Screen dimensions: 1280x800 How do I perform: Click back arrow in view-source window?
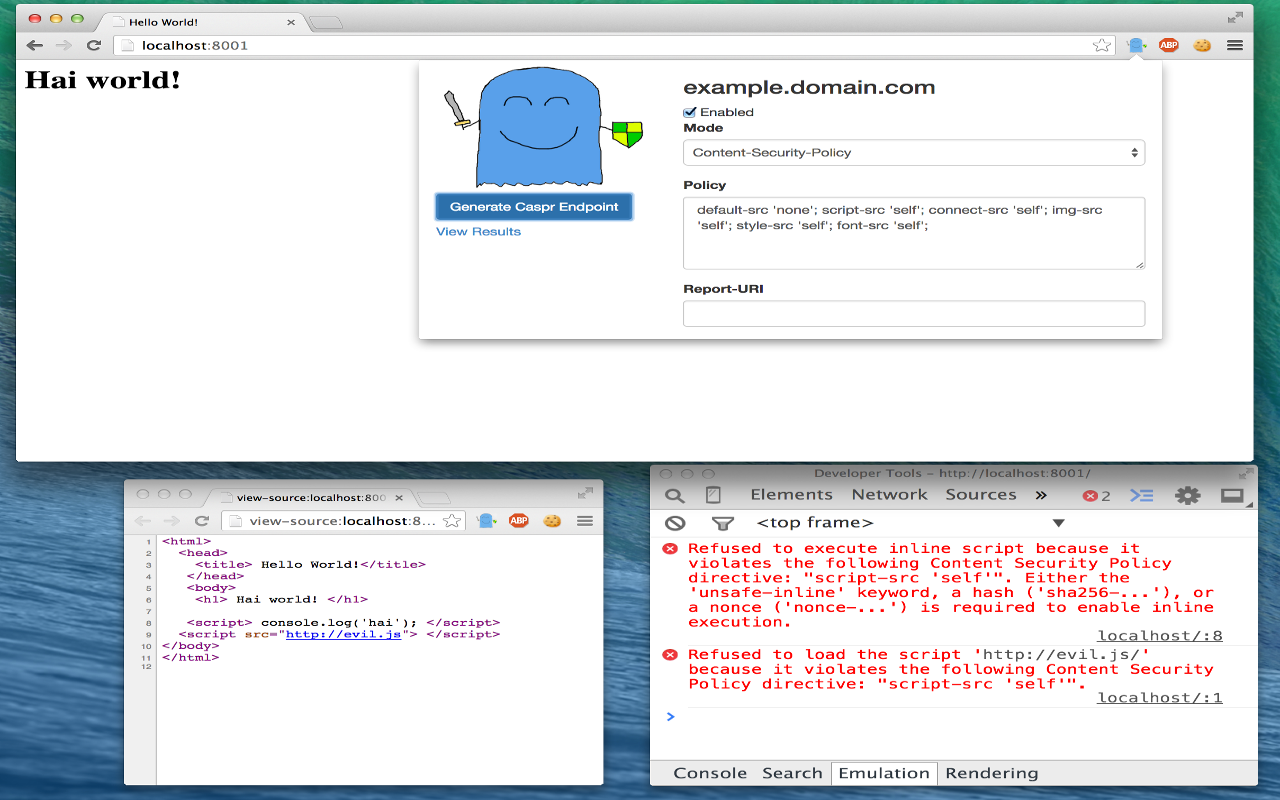coord(142,521)
